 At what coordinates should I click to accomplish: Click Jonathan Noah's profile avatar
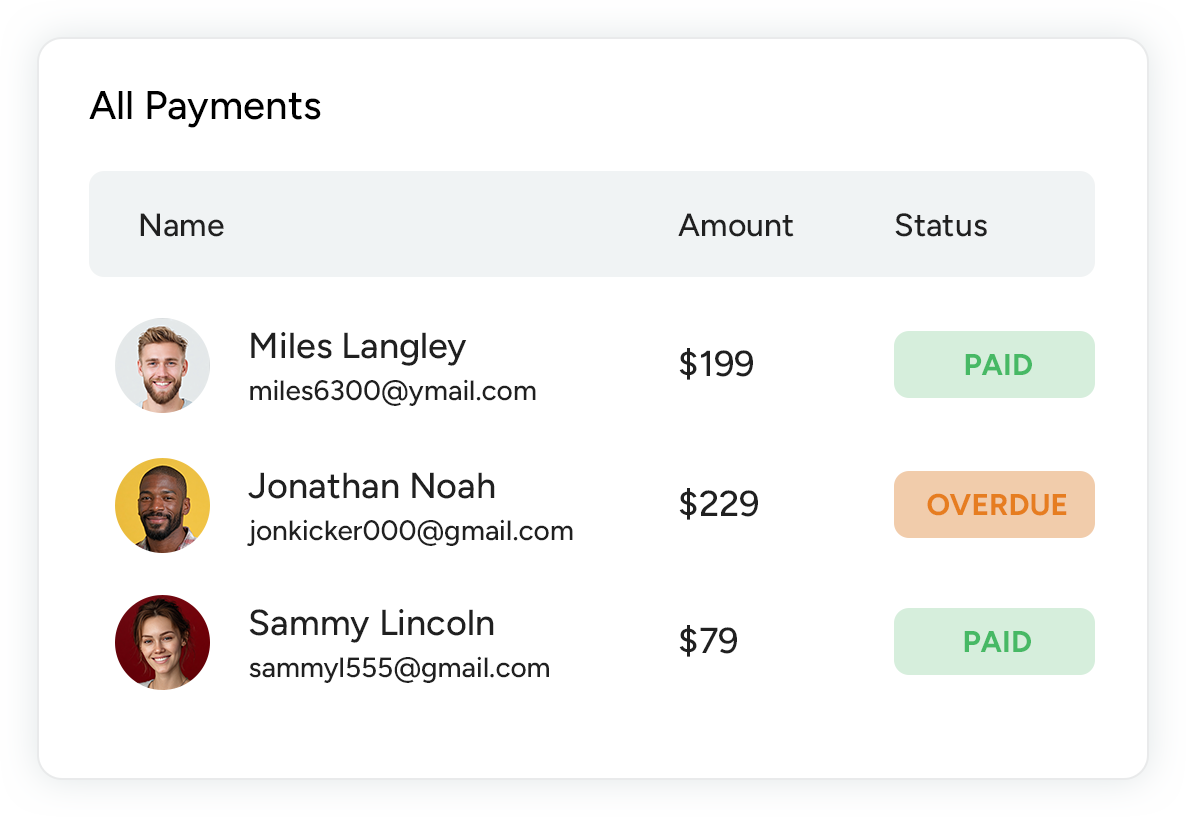(x=162, y=505)
